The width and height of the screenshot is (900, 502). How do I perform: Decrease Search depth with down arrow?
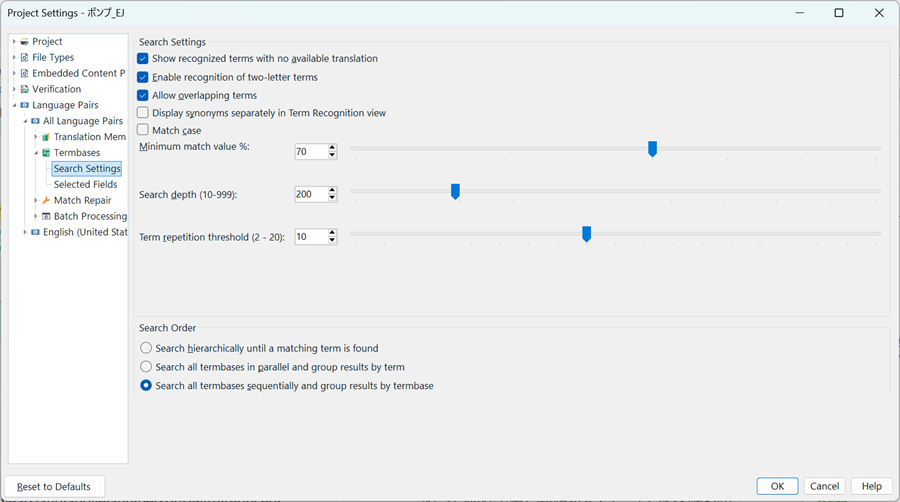pyautogui.click(x=332, y=198)
